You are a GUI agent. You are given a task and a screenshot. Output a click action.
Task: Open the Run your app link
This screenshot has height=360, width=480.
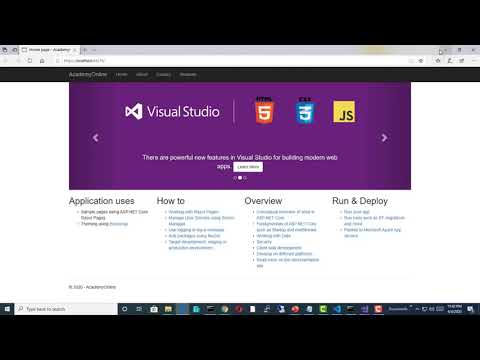[x=356, y=212]
